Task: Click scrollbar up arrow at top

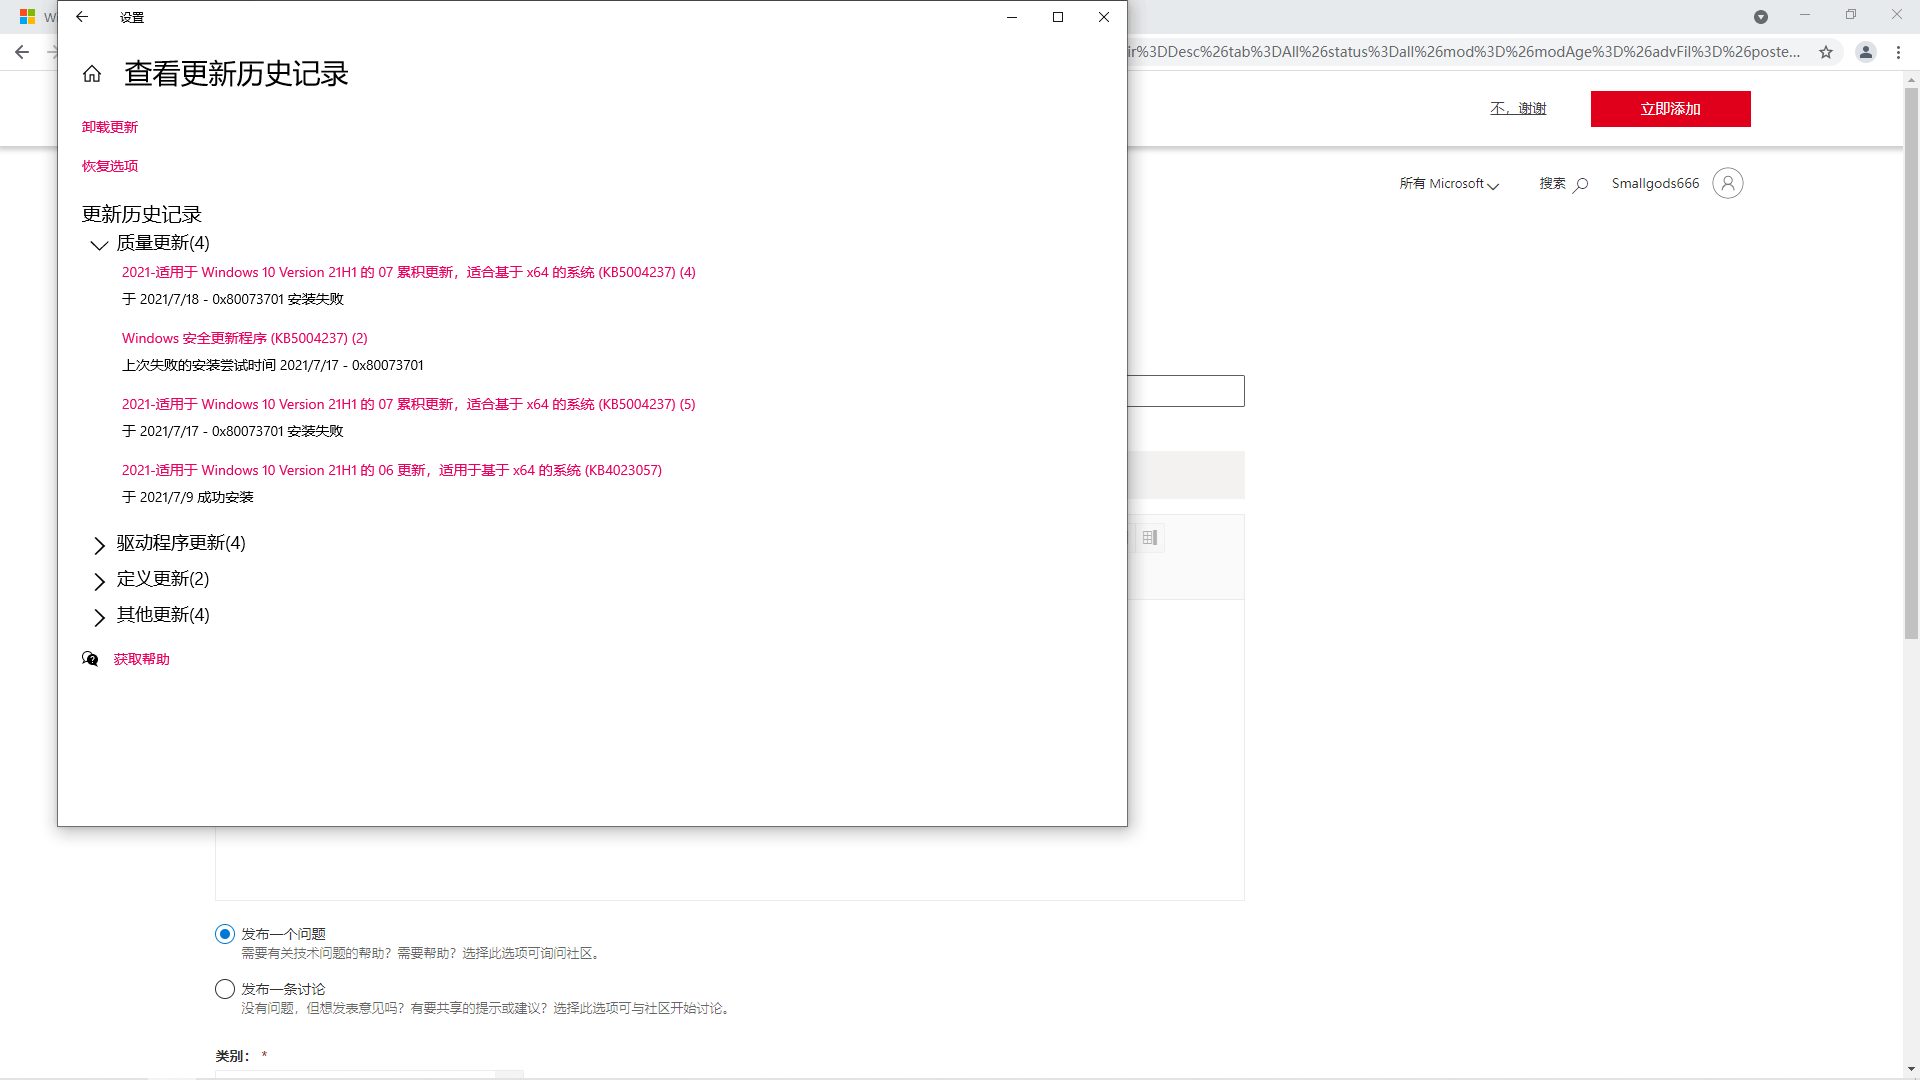Action: pyautogui.click(x=1911, y=79)
